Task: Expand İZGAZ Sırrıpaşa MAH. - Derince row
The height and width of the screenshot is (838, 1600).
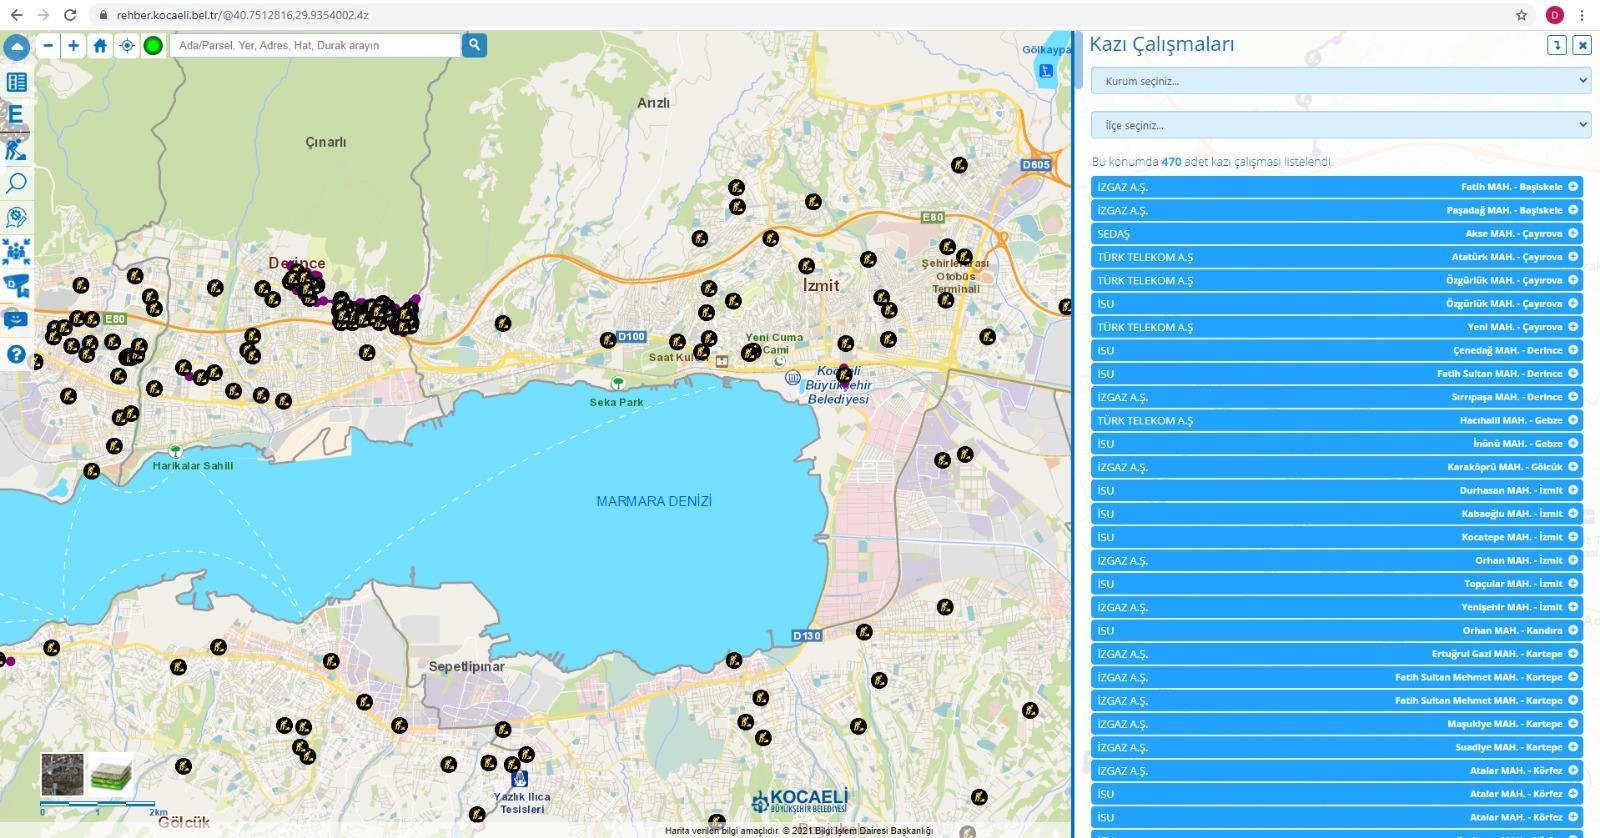Action: (x=1337, y=397)
